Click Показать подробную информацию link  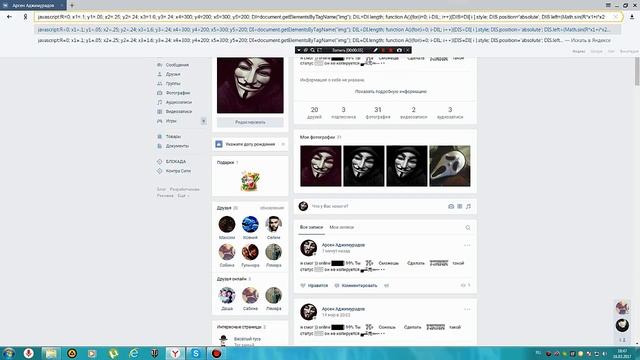tap(391, 91)
